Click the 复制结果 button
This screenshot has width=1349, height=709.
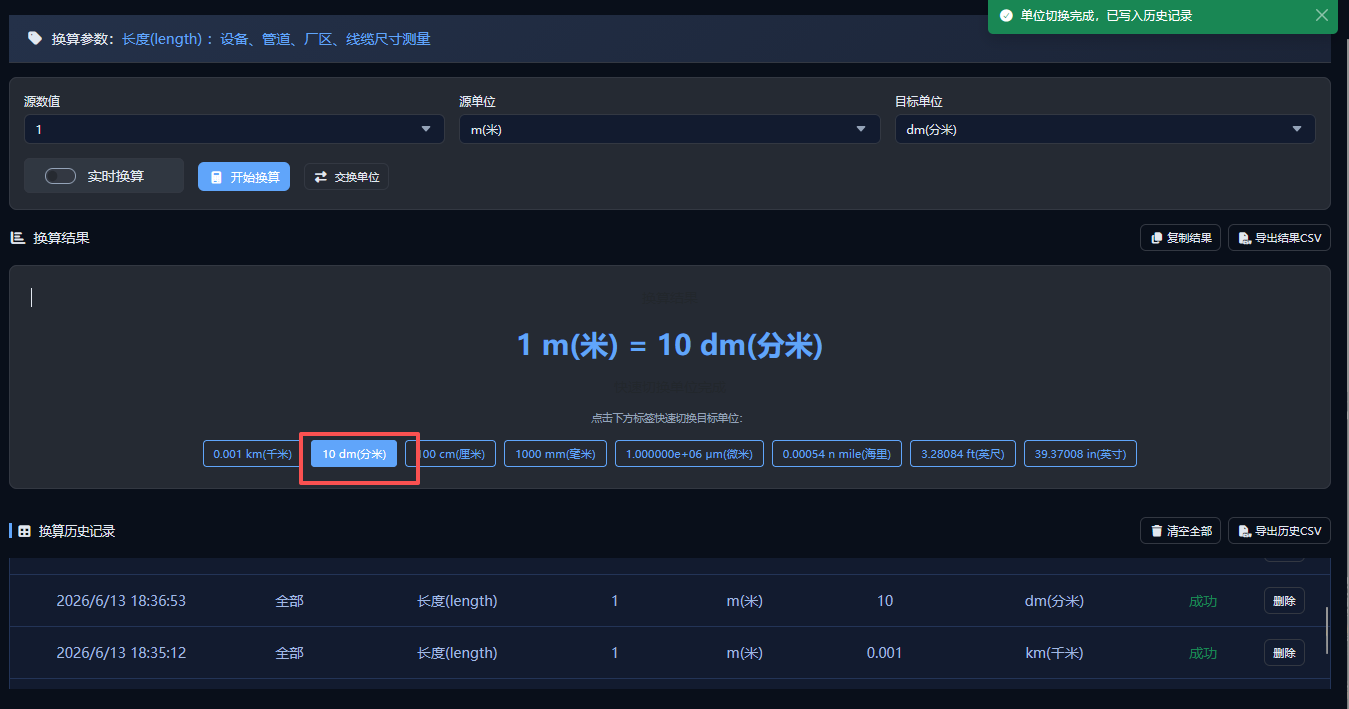(1180, 238)
